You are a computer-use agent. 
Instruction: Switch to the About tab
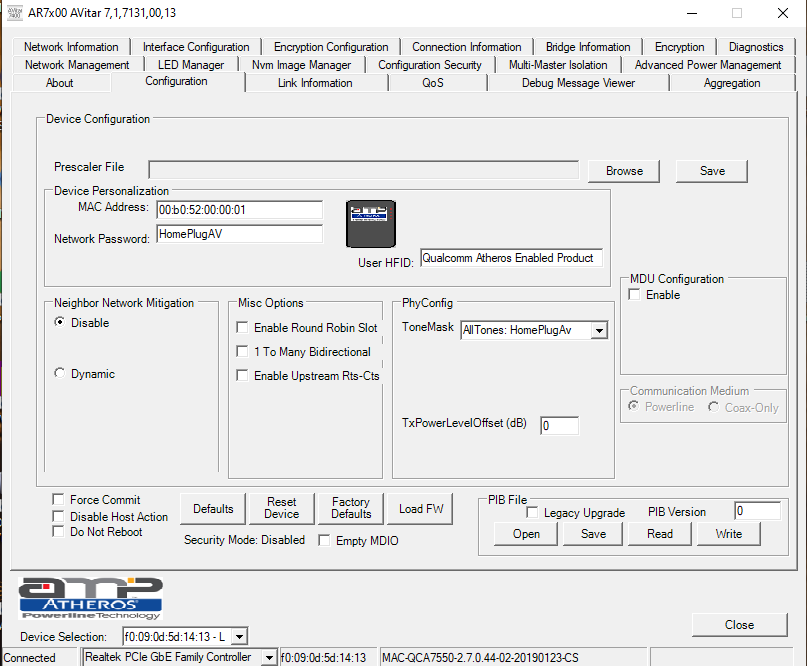(60, 83)
